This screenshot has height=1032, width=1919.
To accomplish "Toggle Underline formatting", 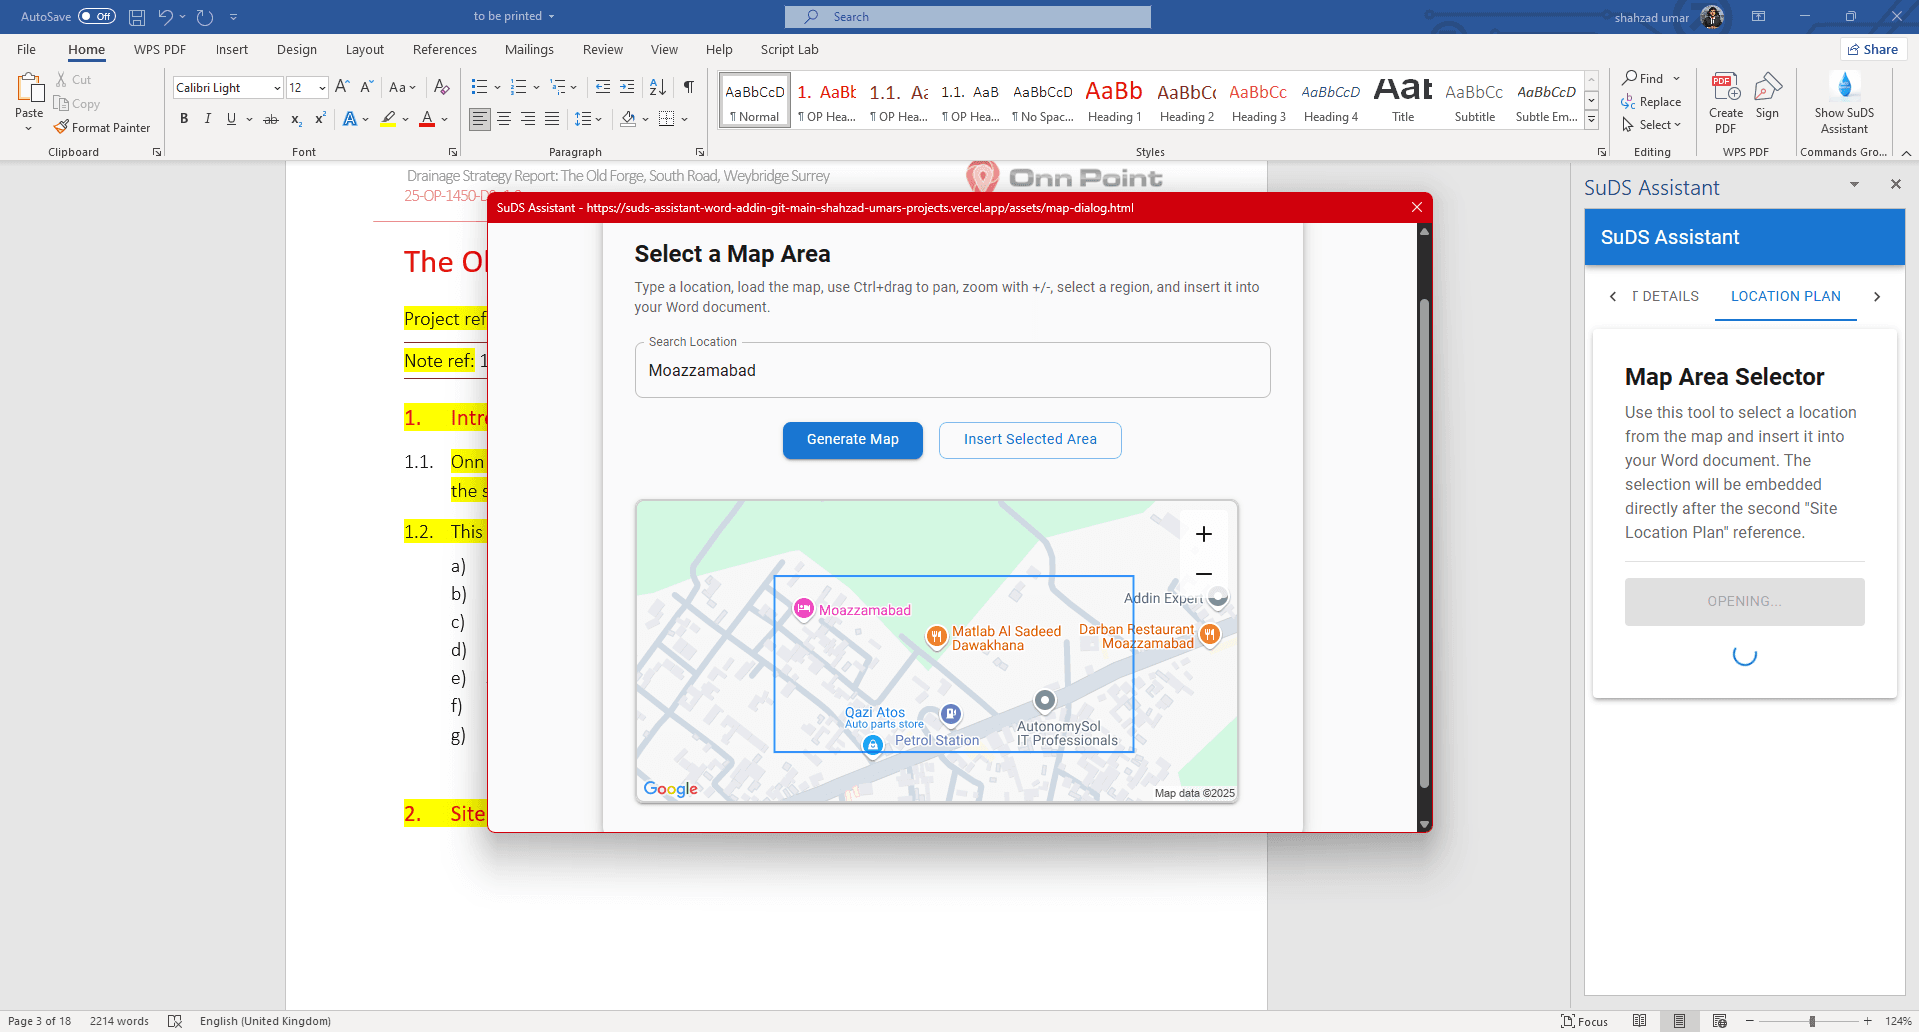I will click(x=231, y=119).
